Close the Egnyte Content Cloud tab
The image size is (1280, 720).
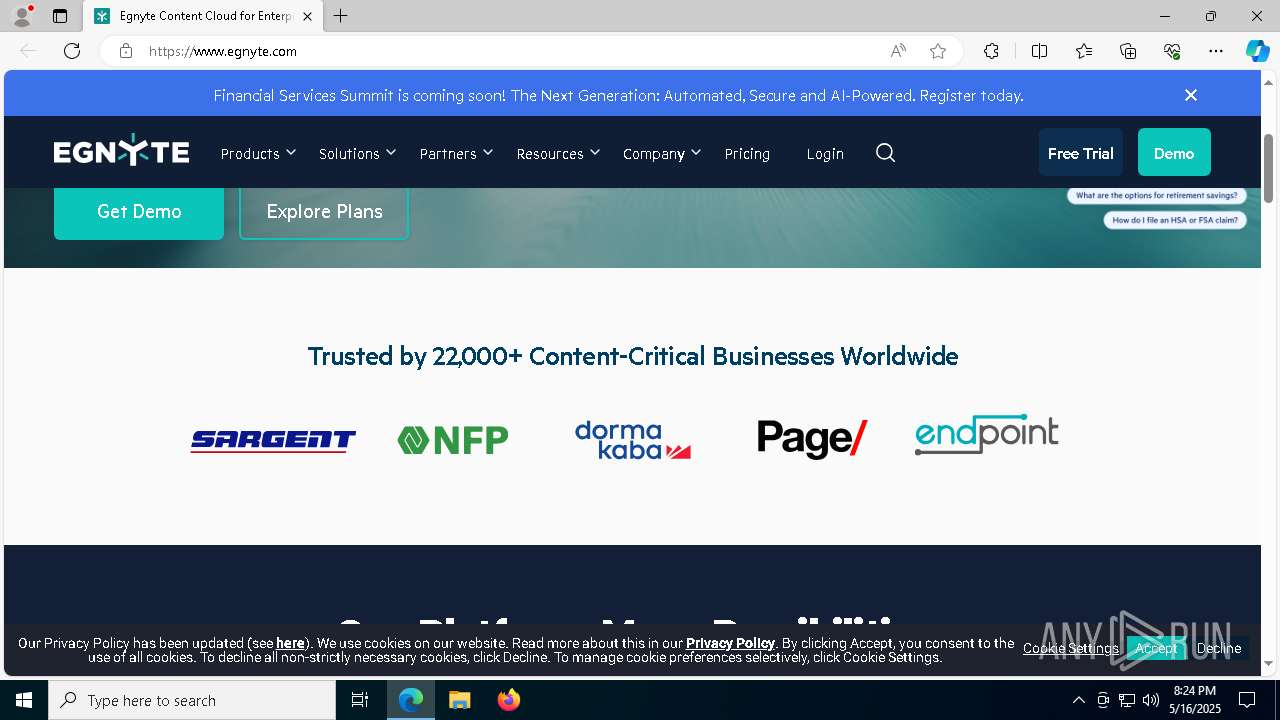(x=307, y=16)
